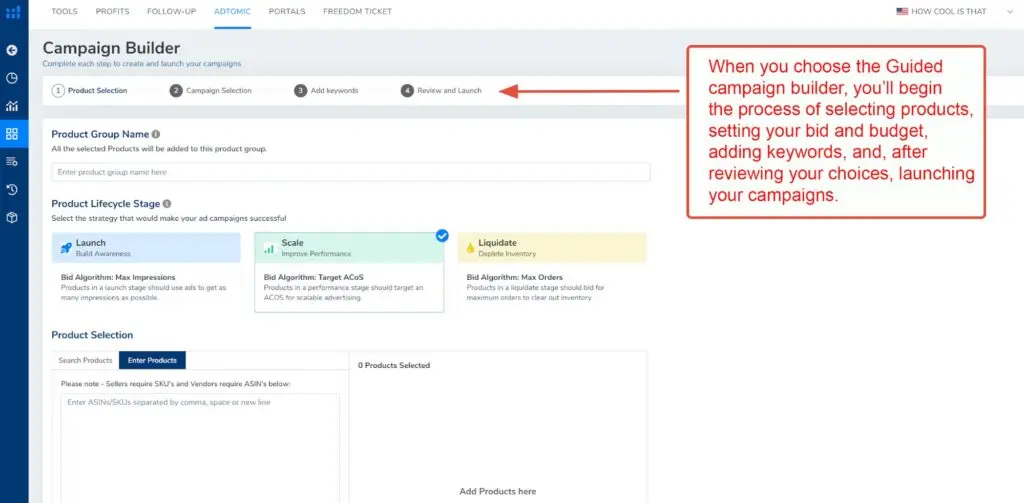1024x503 pixels.
Task: Click the info icon beside Product Lifecycle Stage
Action: pyautogui.click(x=167, y=203)
